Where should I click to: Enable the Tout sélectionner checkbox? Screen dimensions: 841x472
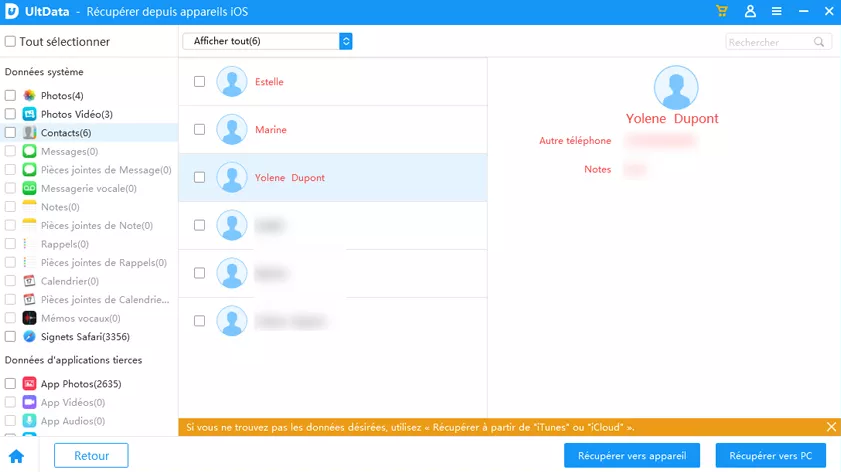(x=10, y=42)
